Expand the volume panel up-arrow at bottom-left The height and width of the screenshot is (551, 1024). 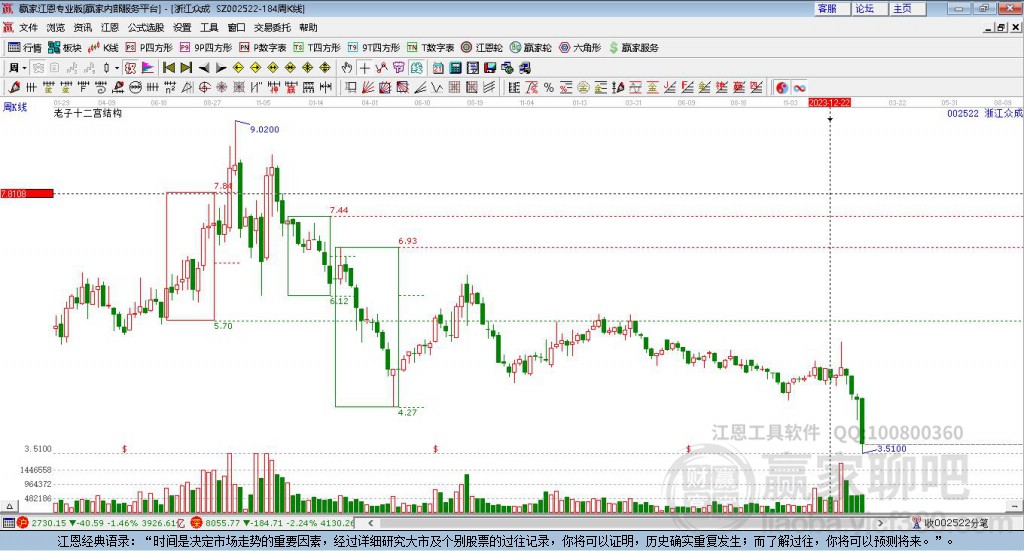coord(9,506)
